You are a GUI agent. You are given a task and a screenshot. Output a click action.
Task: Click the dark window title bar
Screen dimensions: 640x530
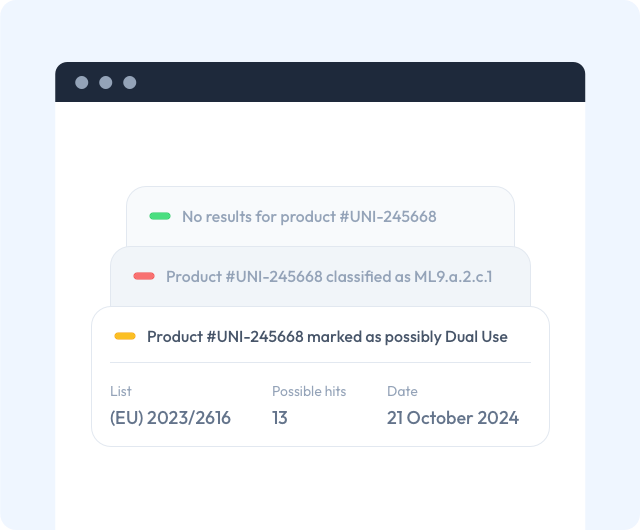coord(320,82)
